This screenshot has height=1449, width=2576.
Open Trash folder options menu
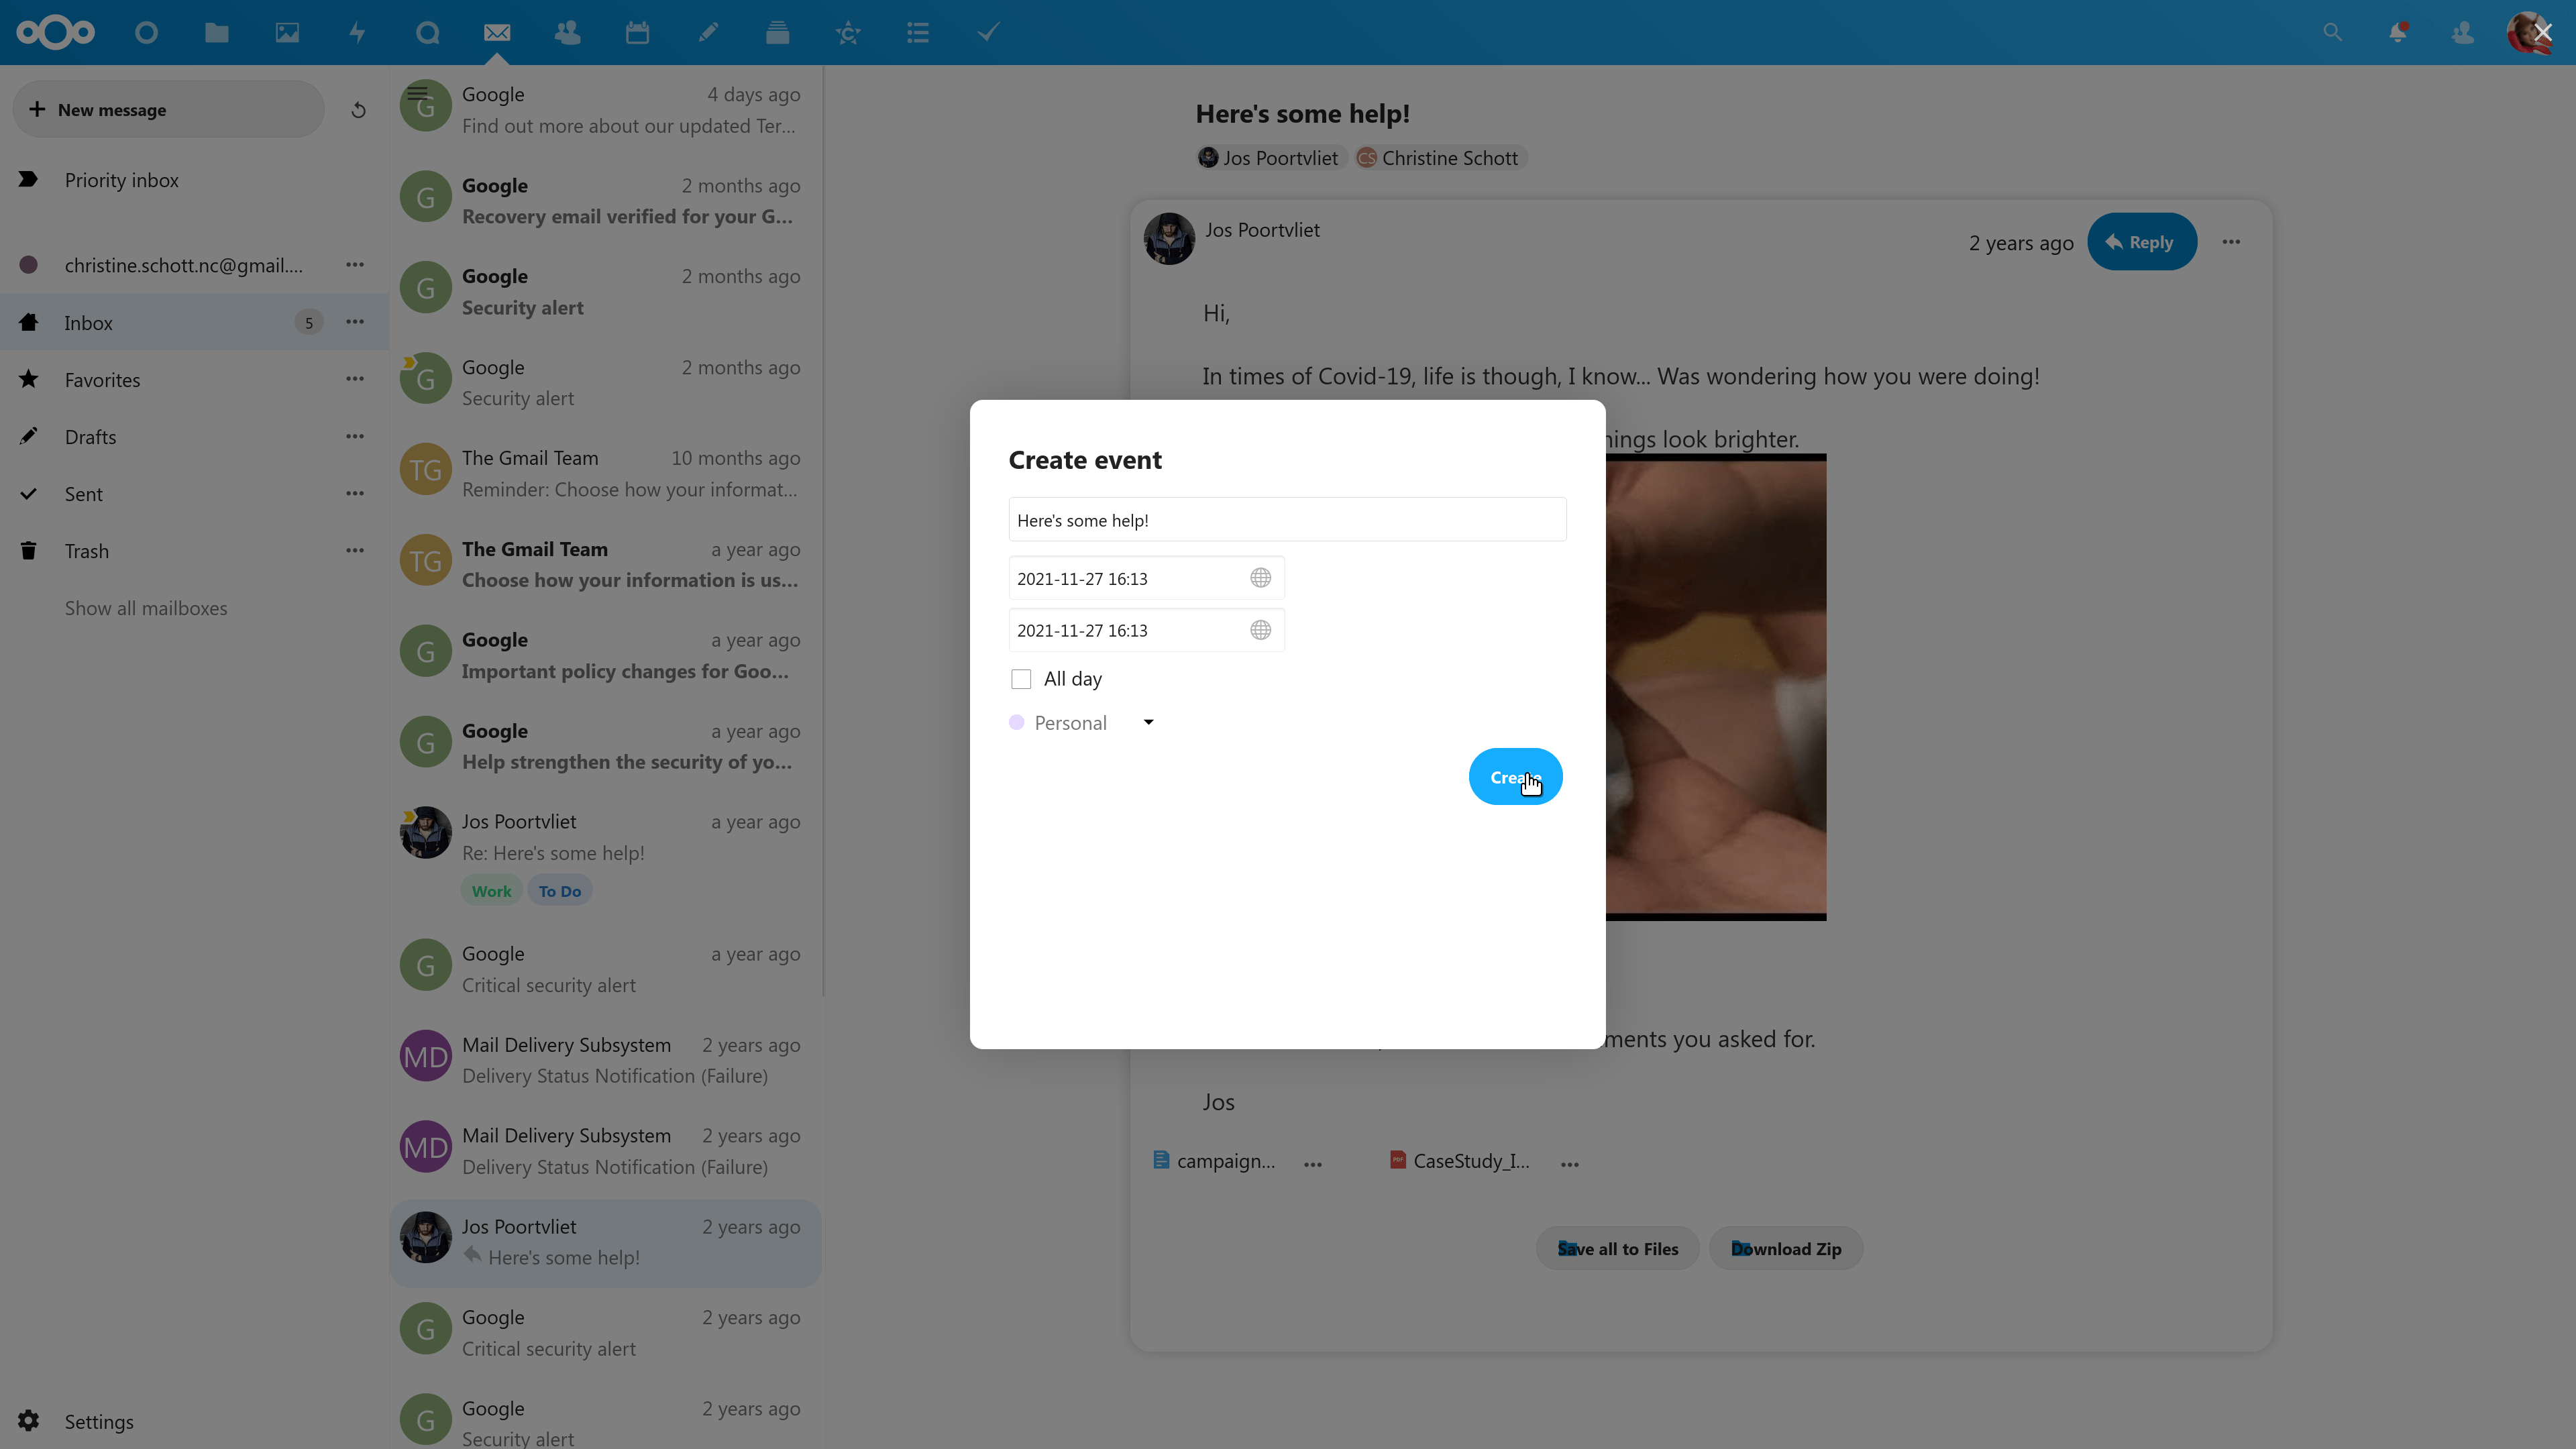355,550
